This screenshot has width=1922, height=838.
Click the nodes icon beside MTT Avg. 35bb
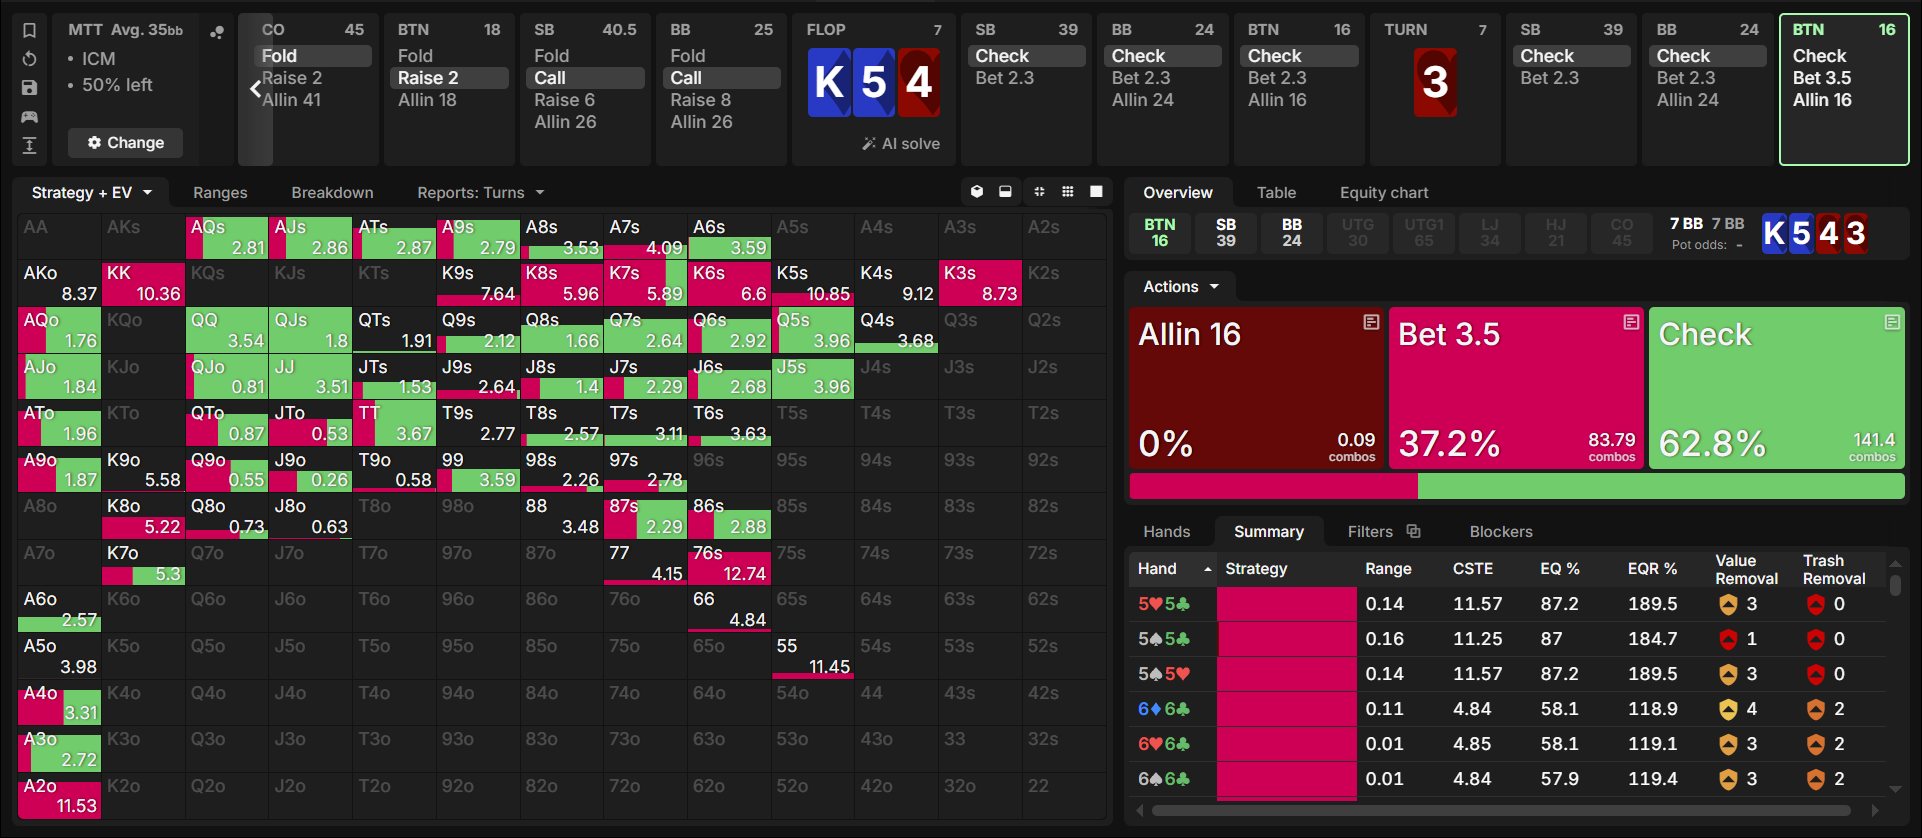(x=216, y=32)
